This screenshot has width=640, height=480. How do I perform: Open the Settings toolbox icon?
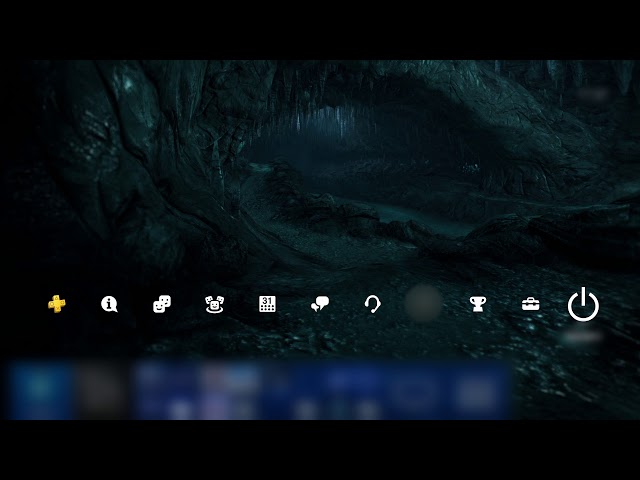[x=531, y=304]
